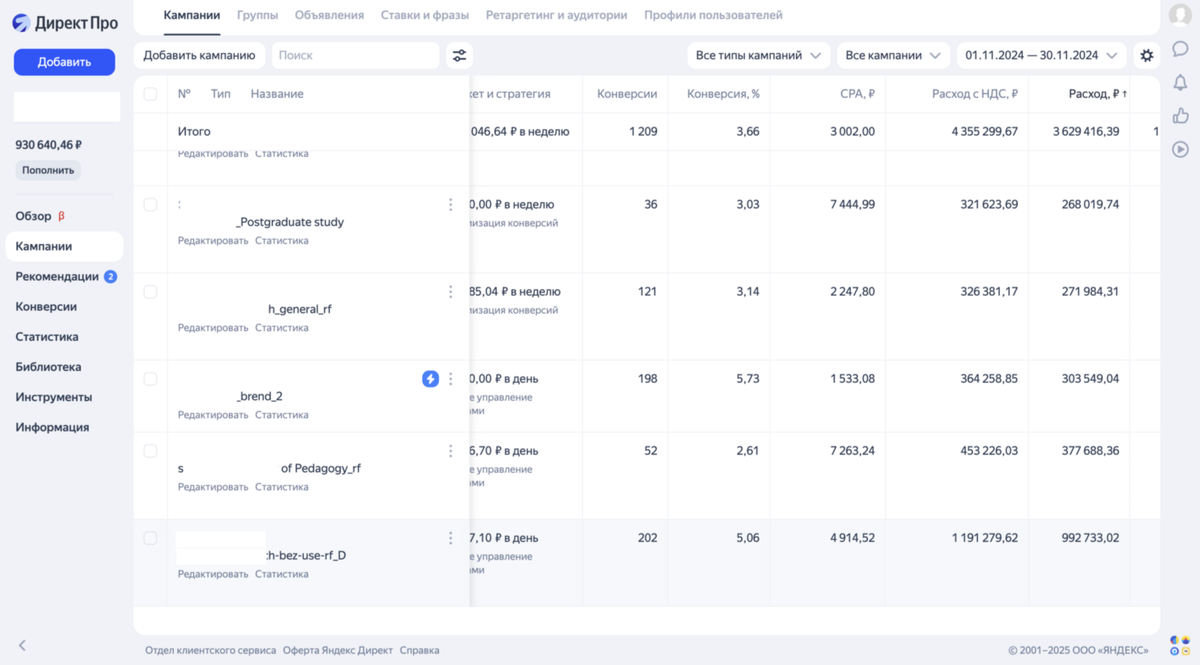The image size is (1200, 665).
Task: Open three-dot menu for Postgraduate study campaign
Action: (x=450, y=204)
